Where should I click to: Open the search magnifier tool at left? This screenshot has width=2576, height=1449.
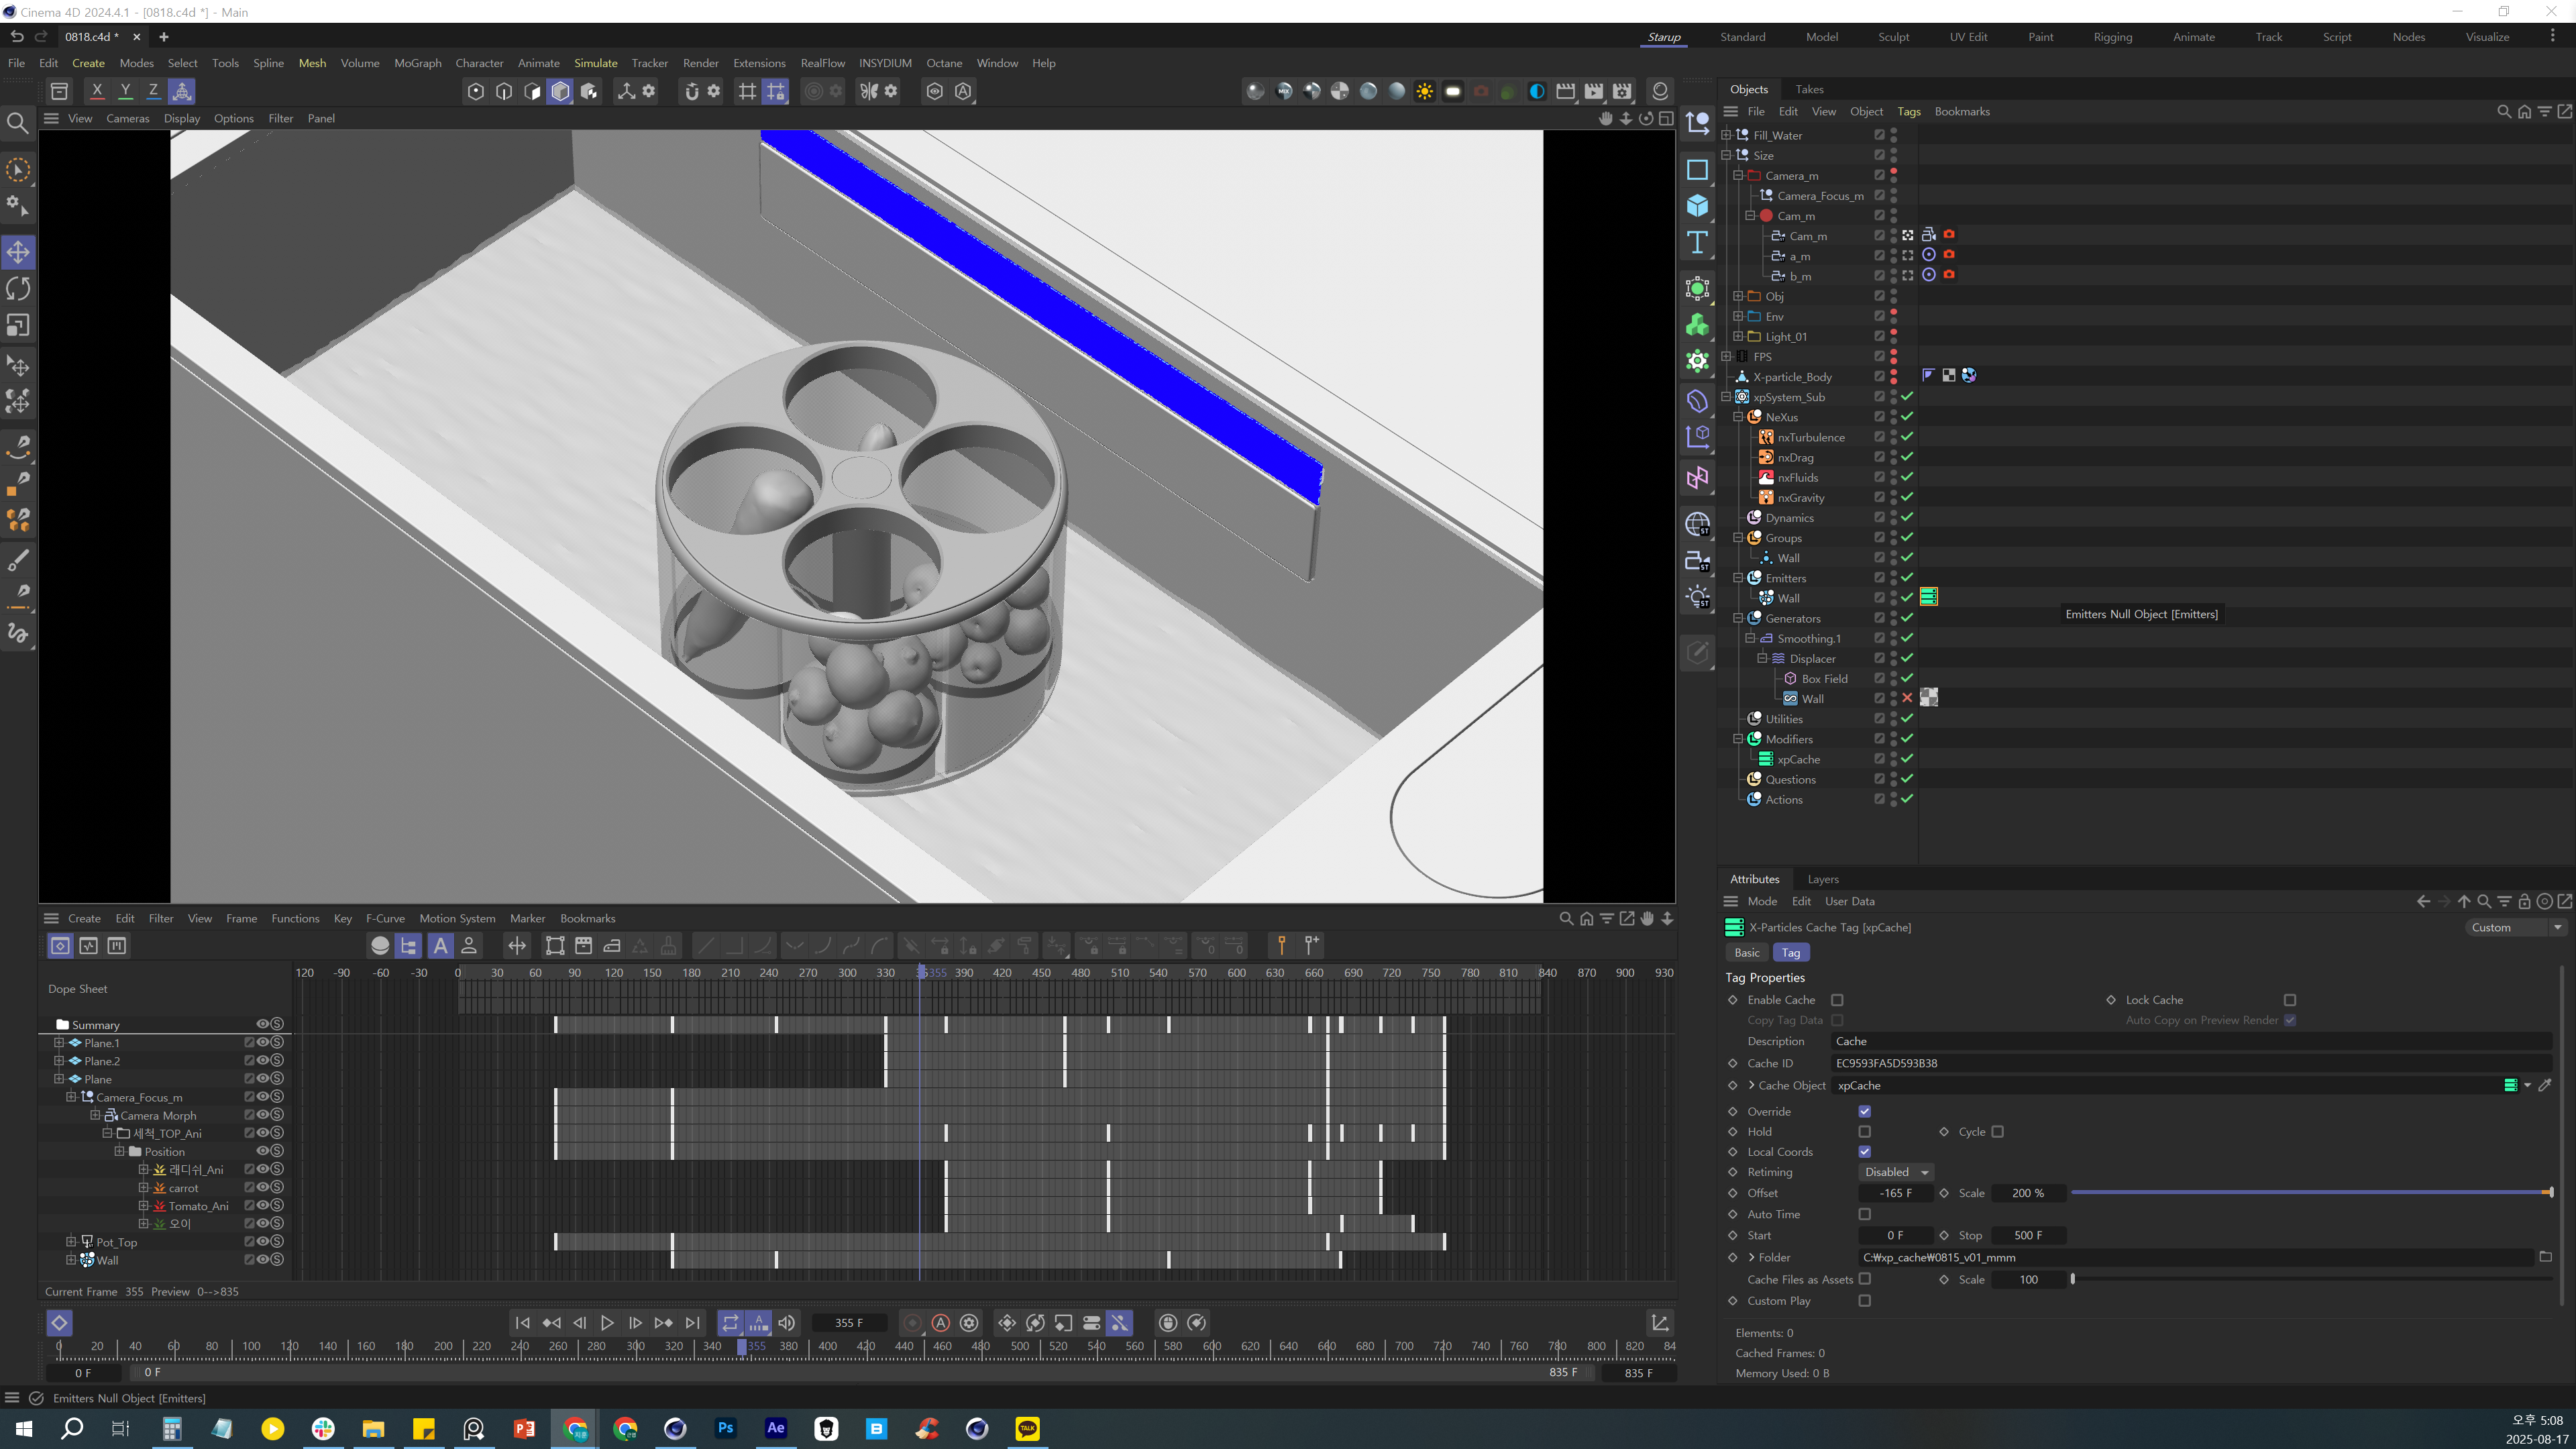[x=18, y=123]
